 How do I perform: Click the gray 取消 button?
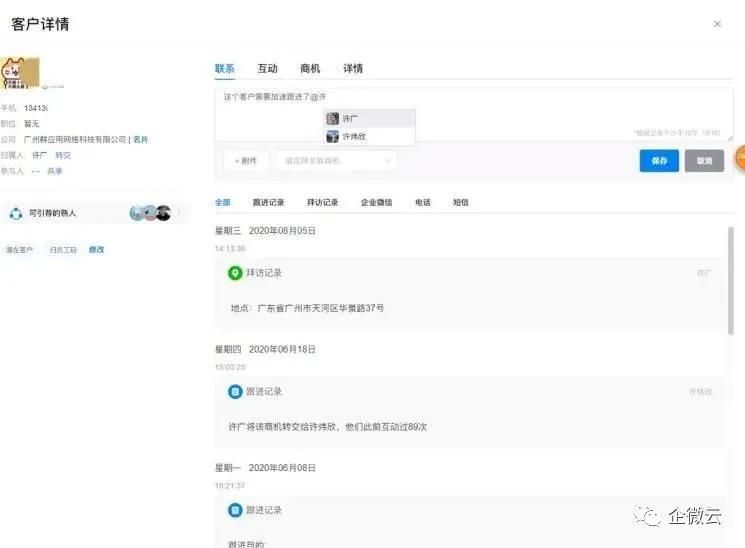[704, 160]
